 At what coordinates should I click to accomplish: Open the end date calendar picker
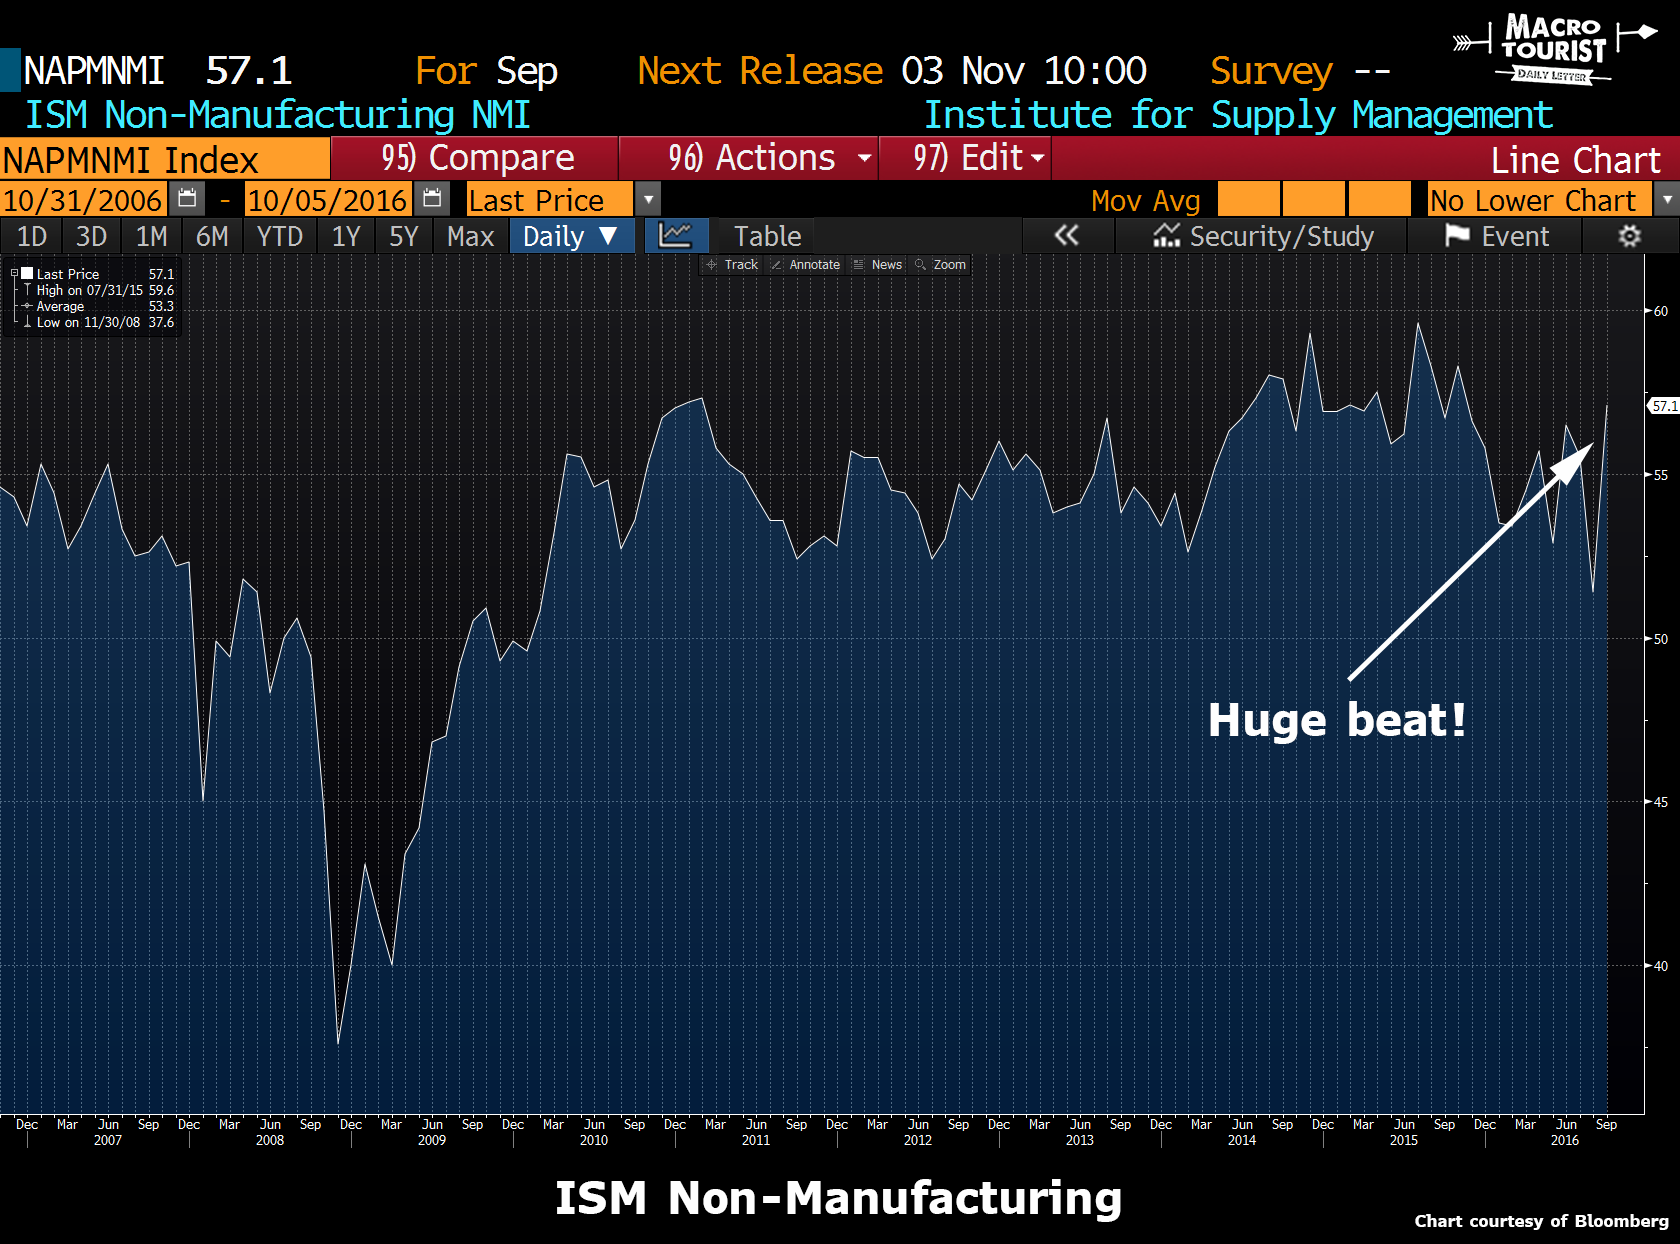point(432,199)
